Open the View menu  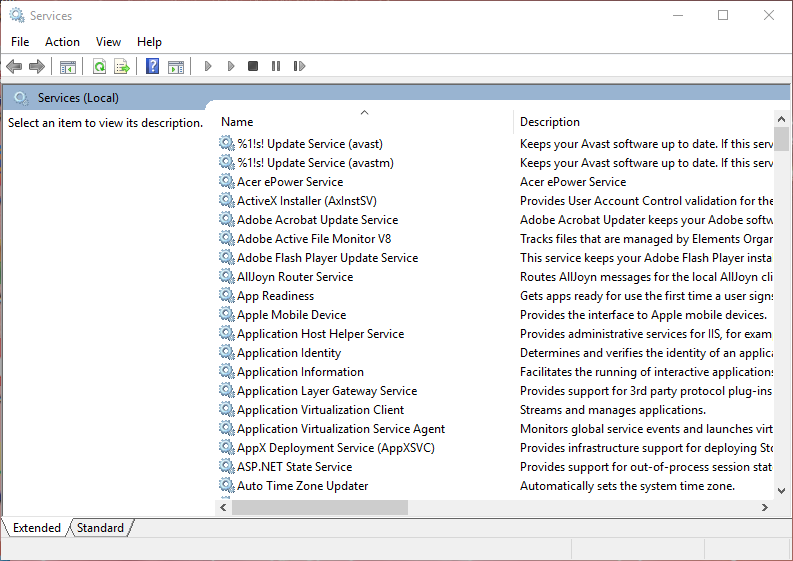[108, 42]
